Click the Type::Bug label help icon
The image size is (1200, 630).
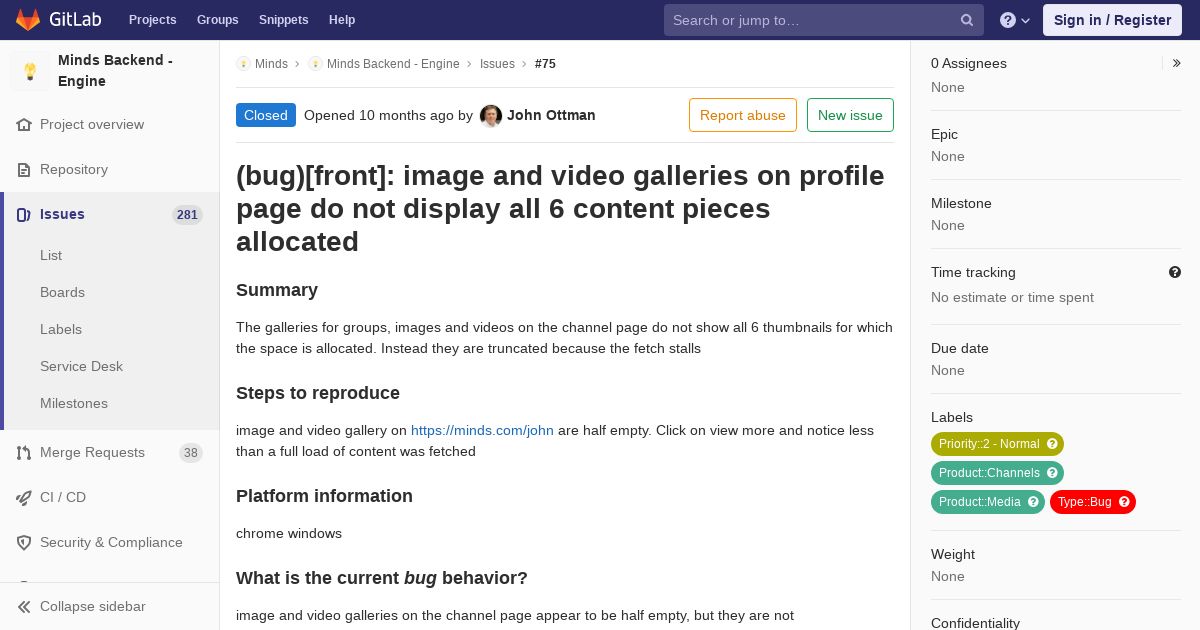click(1124, 502)
